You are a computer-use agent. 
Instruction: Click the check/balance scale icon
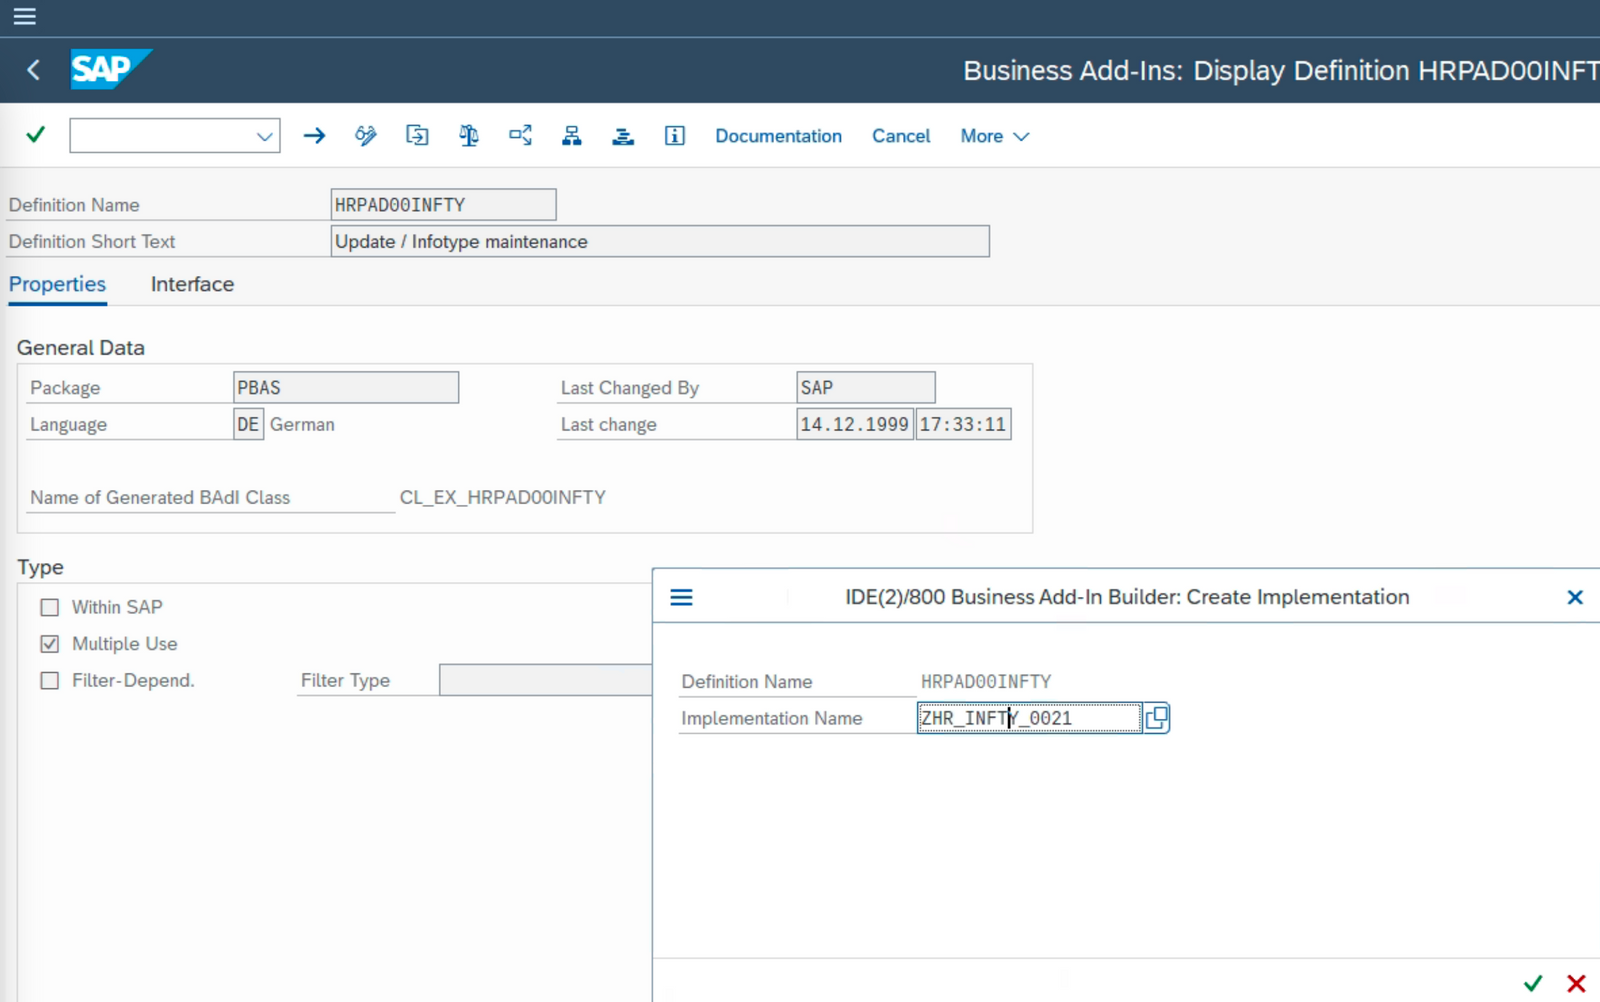coord(468,135)
